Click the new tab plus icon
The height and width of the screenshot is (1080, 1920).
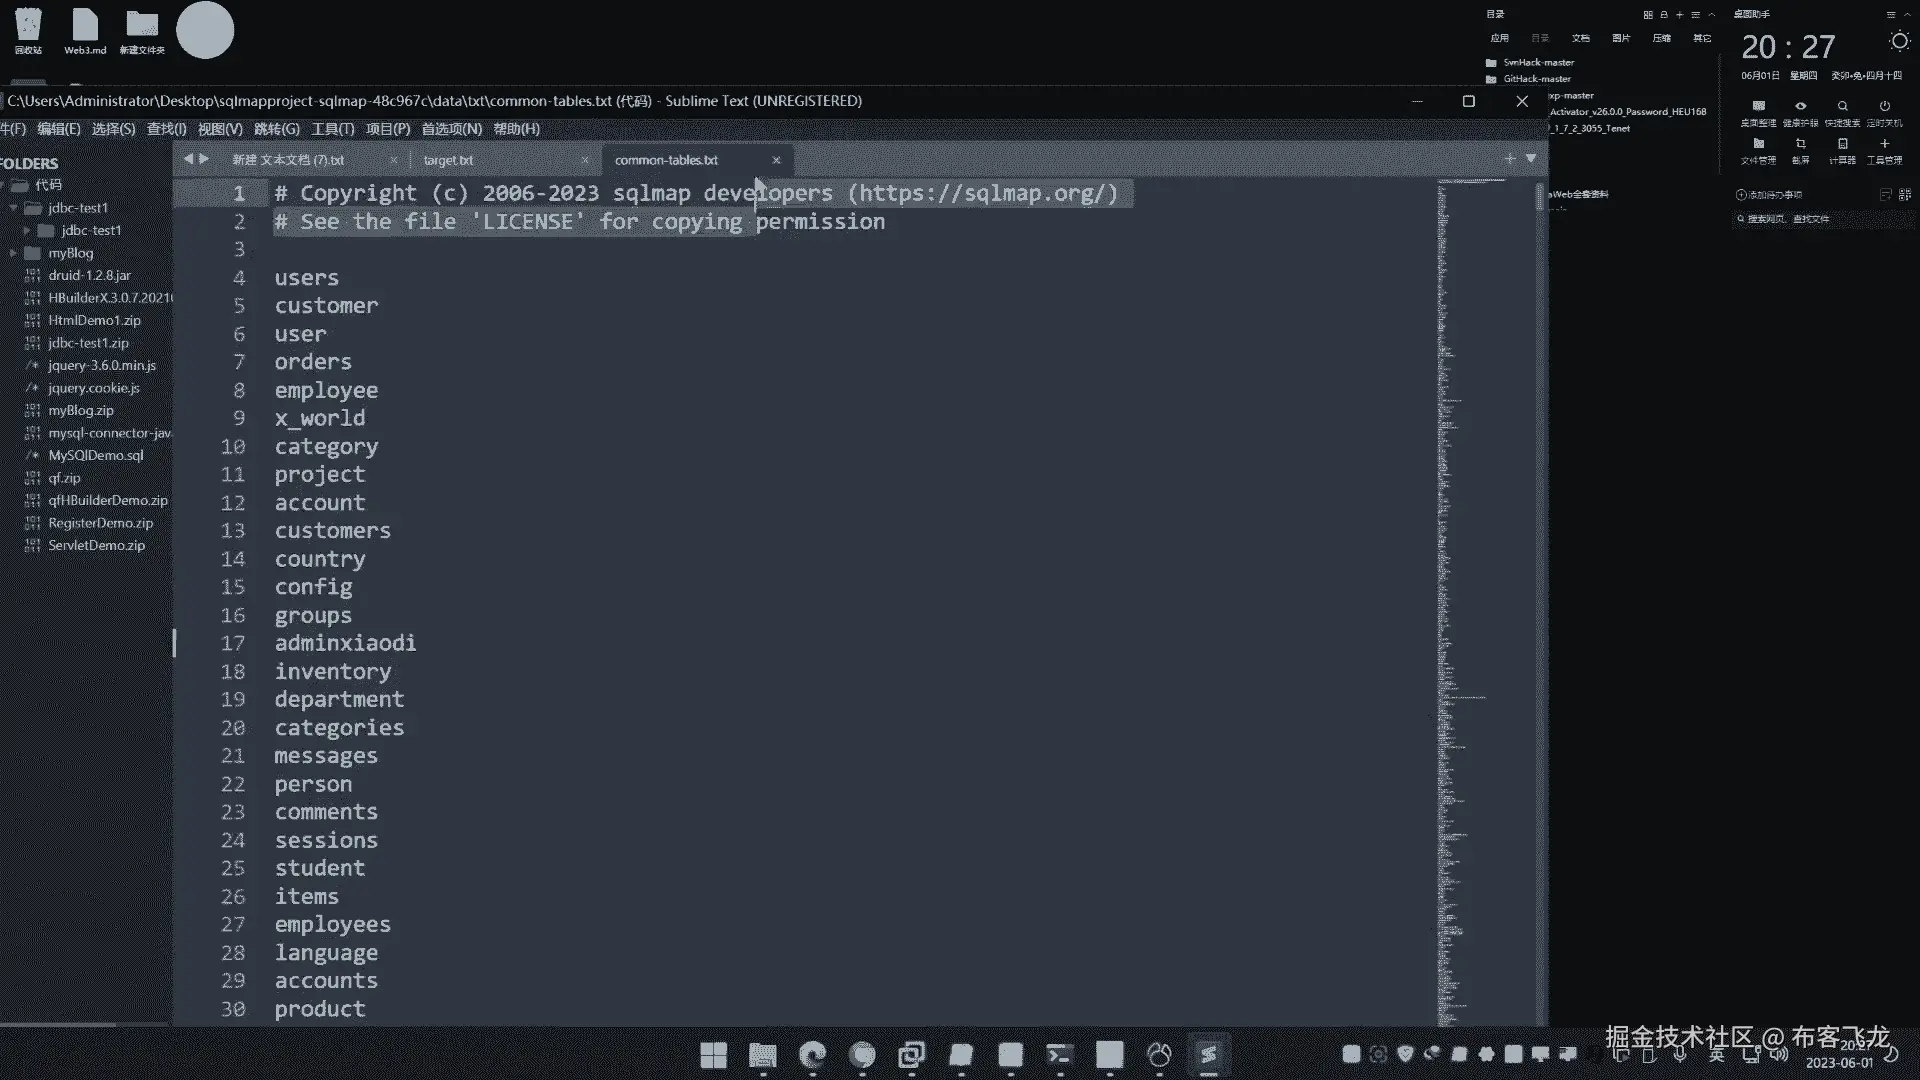coord(1509,158)
